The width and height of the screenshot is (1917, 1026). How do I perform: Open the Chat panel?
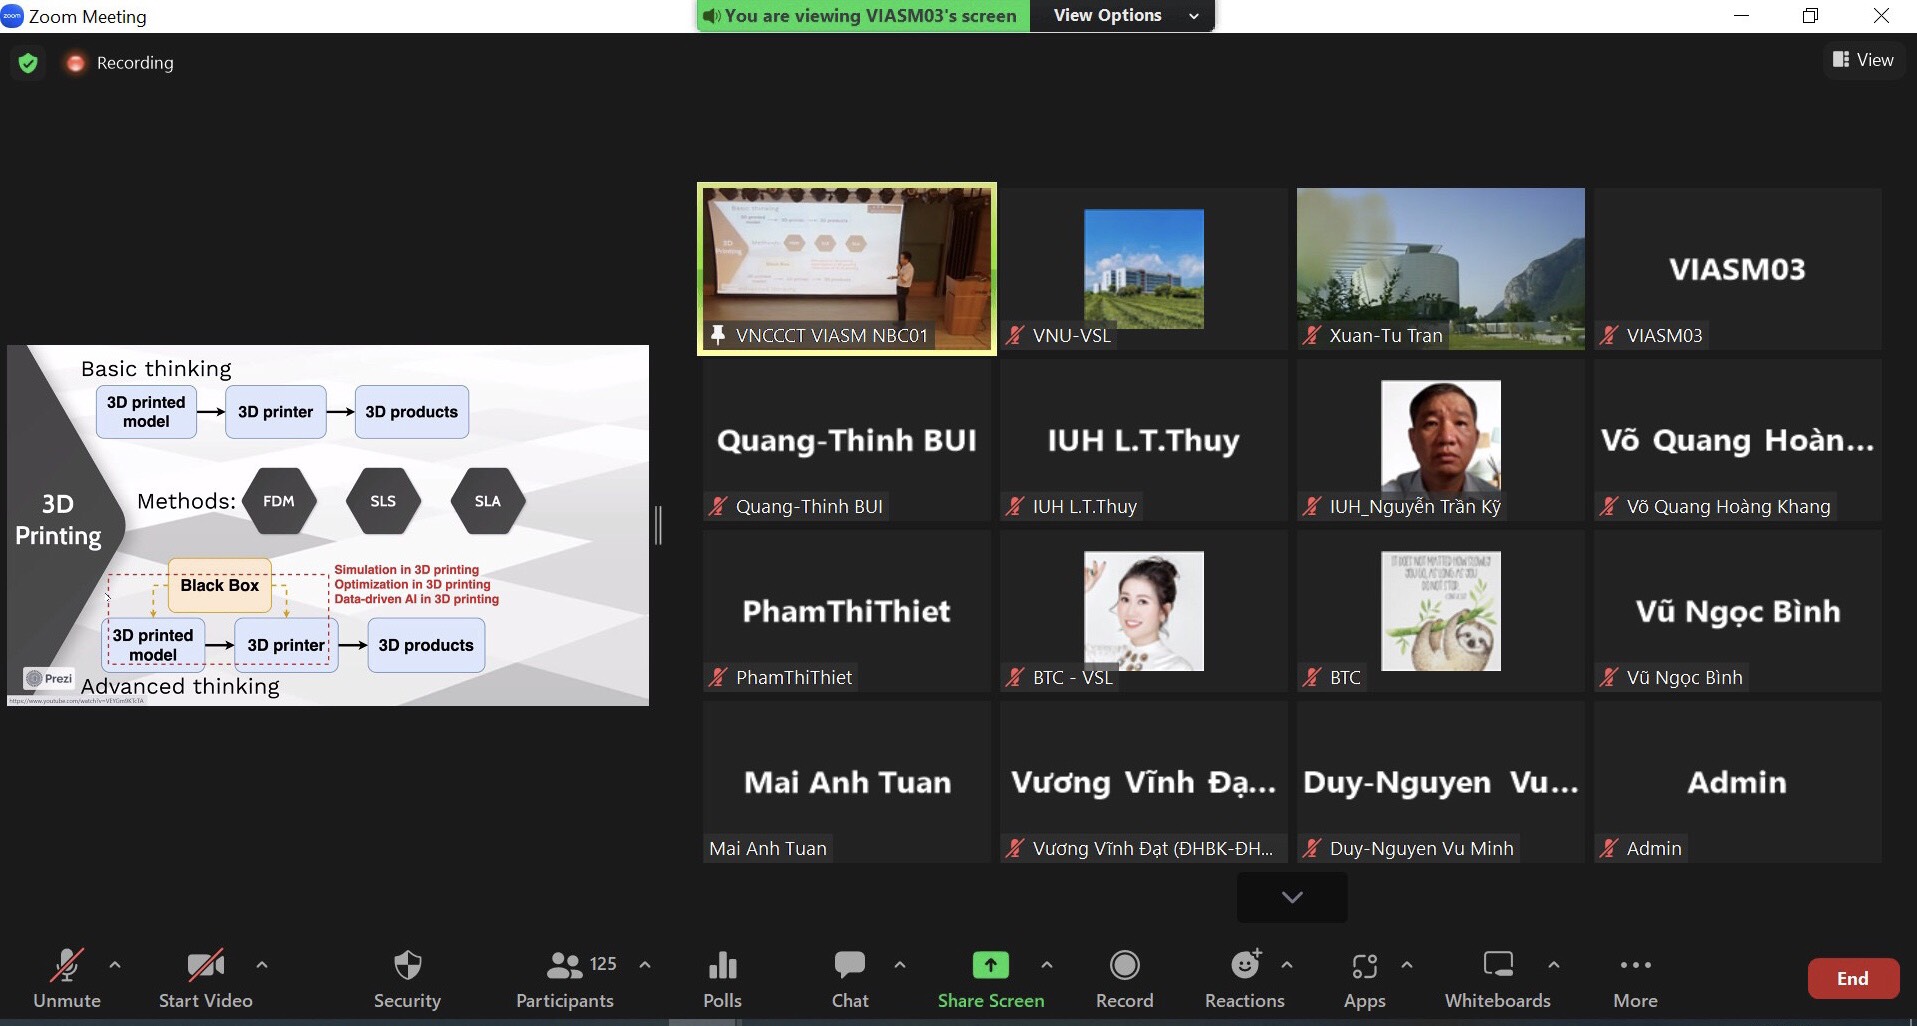click(x=849, y=966)
